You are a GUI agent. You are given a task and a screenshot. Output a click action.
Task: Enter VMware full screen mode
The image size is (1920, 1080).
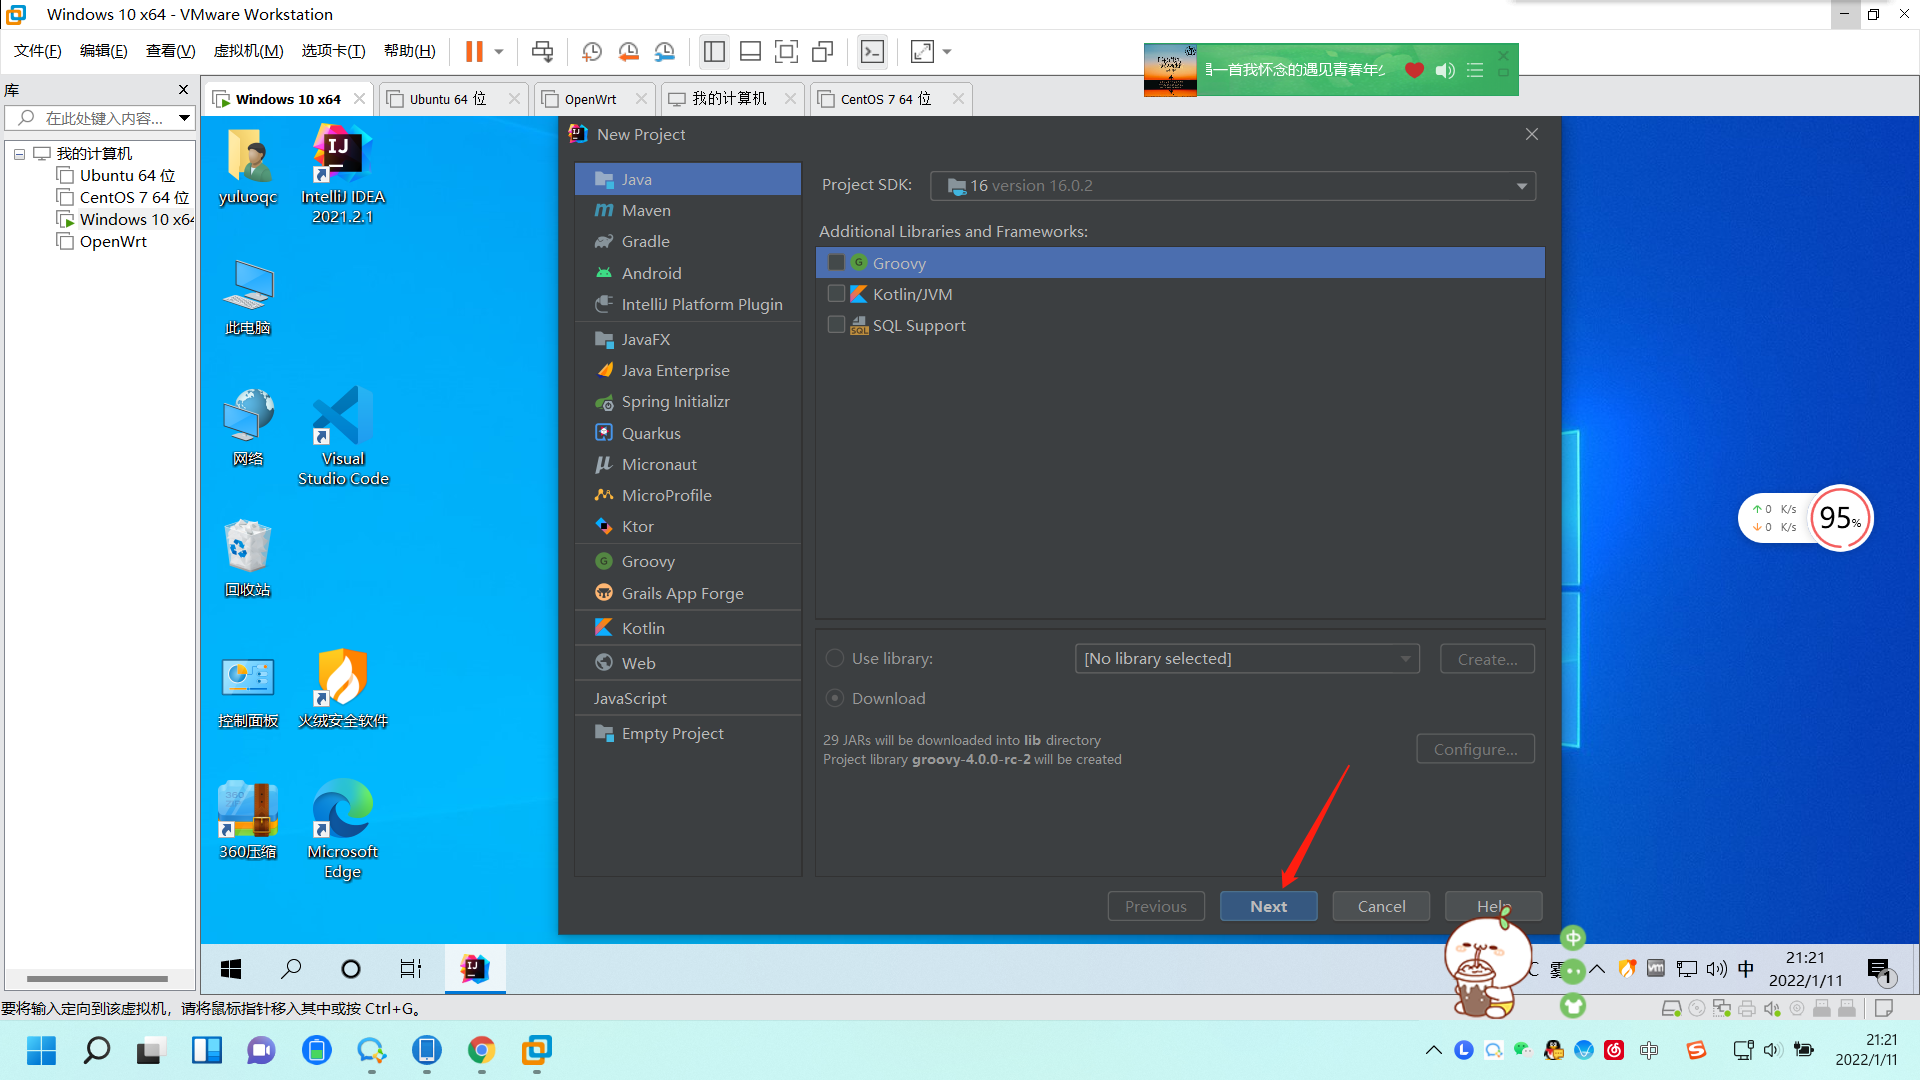pyautogui.click(x=787, y=51)
